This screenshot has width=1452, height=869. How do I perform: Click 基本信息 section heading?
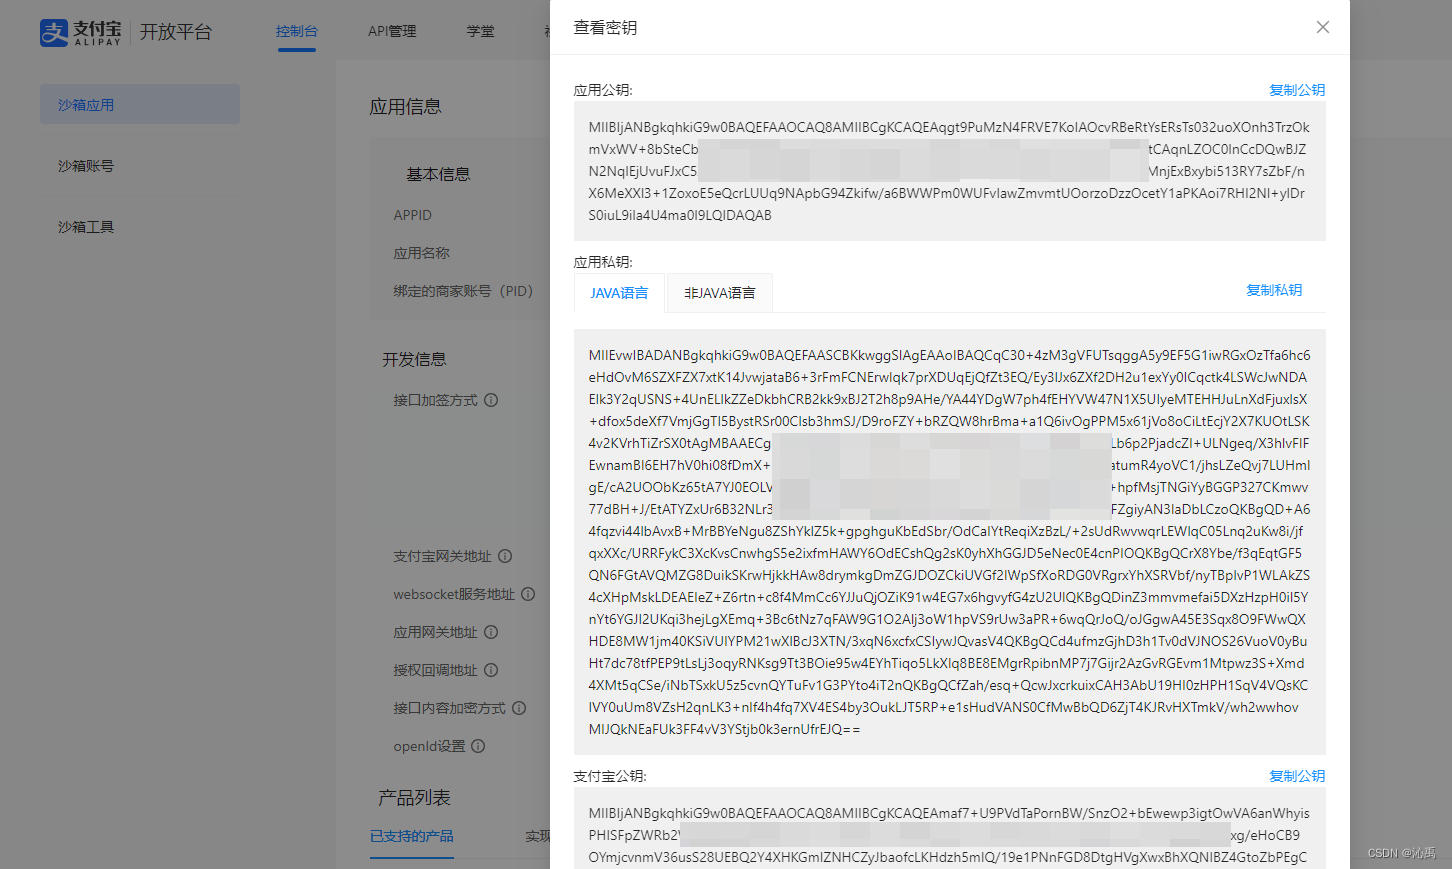438,174
